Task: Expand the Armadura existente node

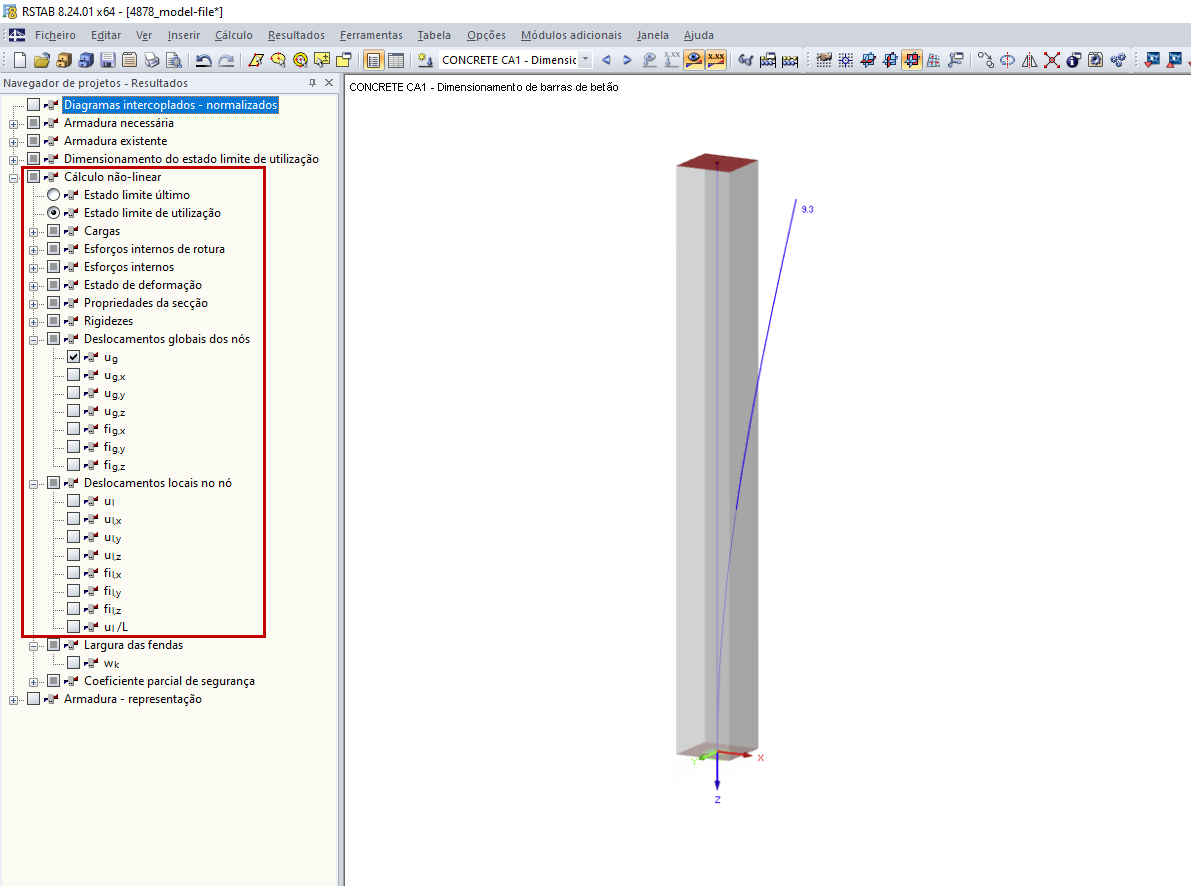Action: pyautogui.click(x=13, y=142)
